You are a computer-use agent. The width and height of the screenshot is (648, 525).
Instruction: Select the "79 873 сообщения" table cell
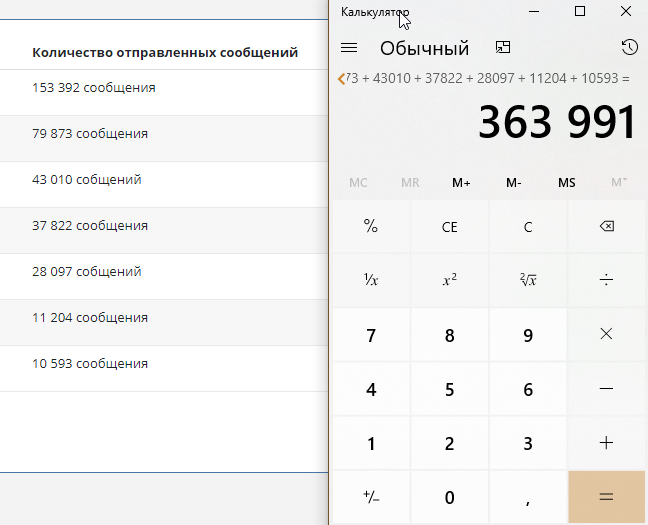point(164,138)
